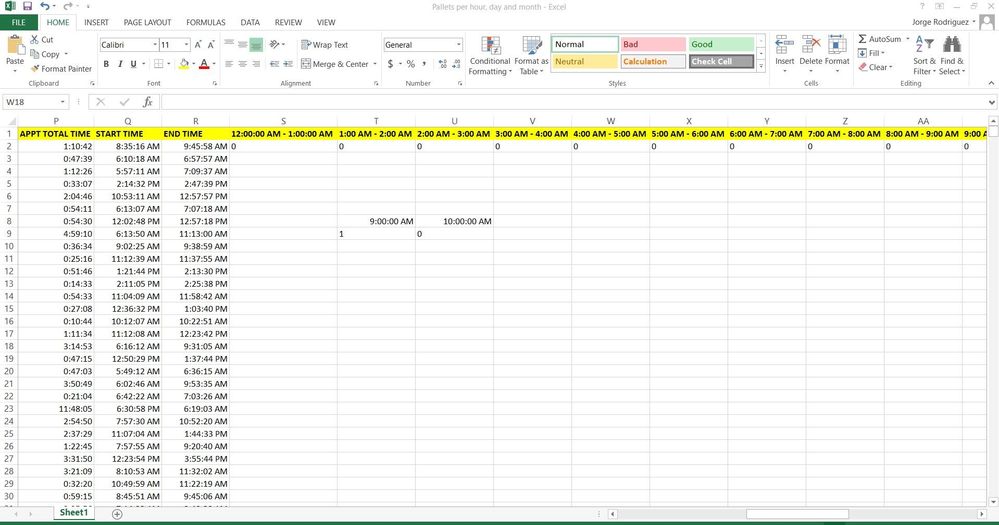Decrease font size with the smaller A icon
Viewport: 999px width, 525px height.
tap(211, 45)
